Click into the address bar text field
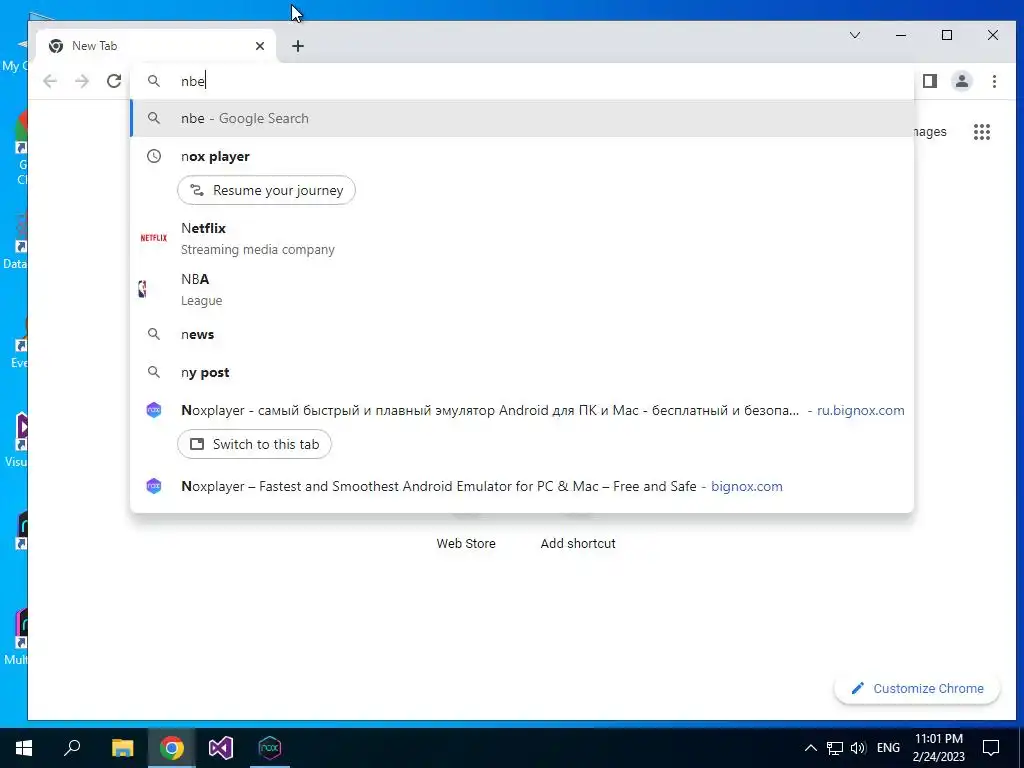This screenshot has height=768, width=1024. [522, 81]
